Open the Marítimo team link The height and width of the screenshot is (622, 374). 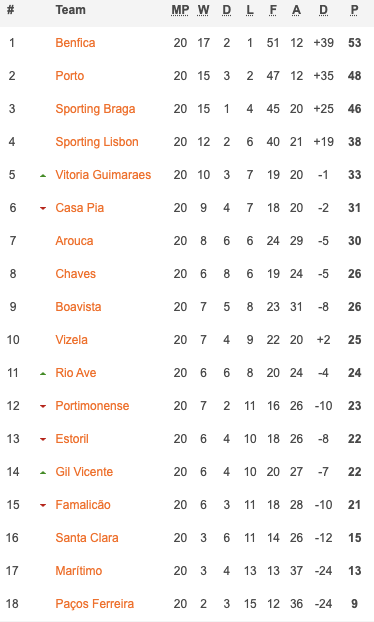point(79,571)
